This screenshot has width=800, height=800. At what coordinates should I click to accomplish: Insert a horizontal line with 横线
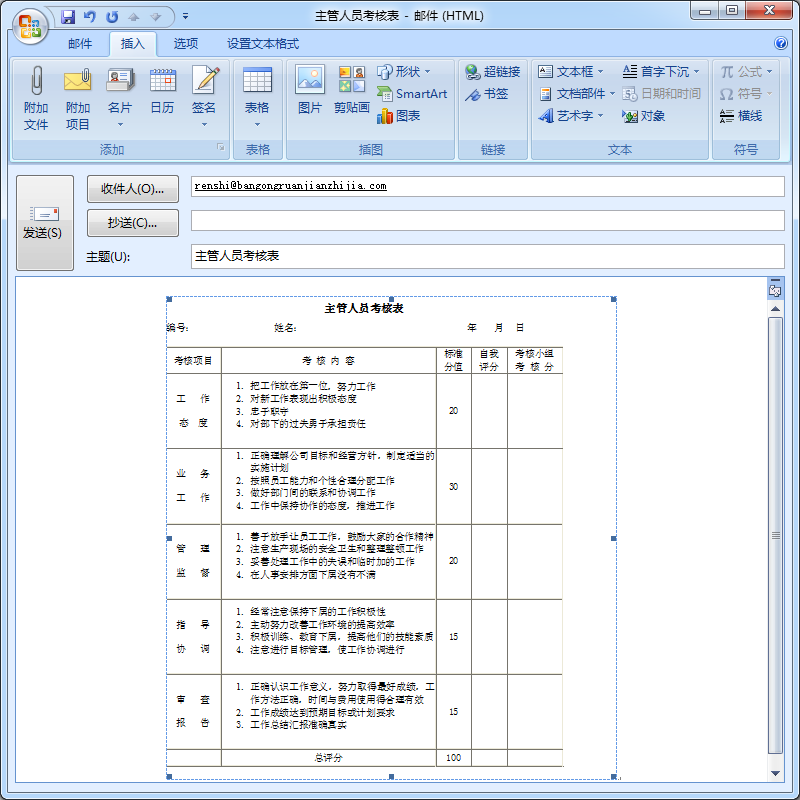pos(741,116)
